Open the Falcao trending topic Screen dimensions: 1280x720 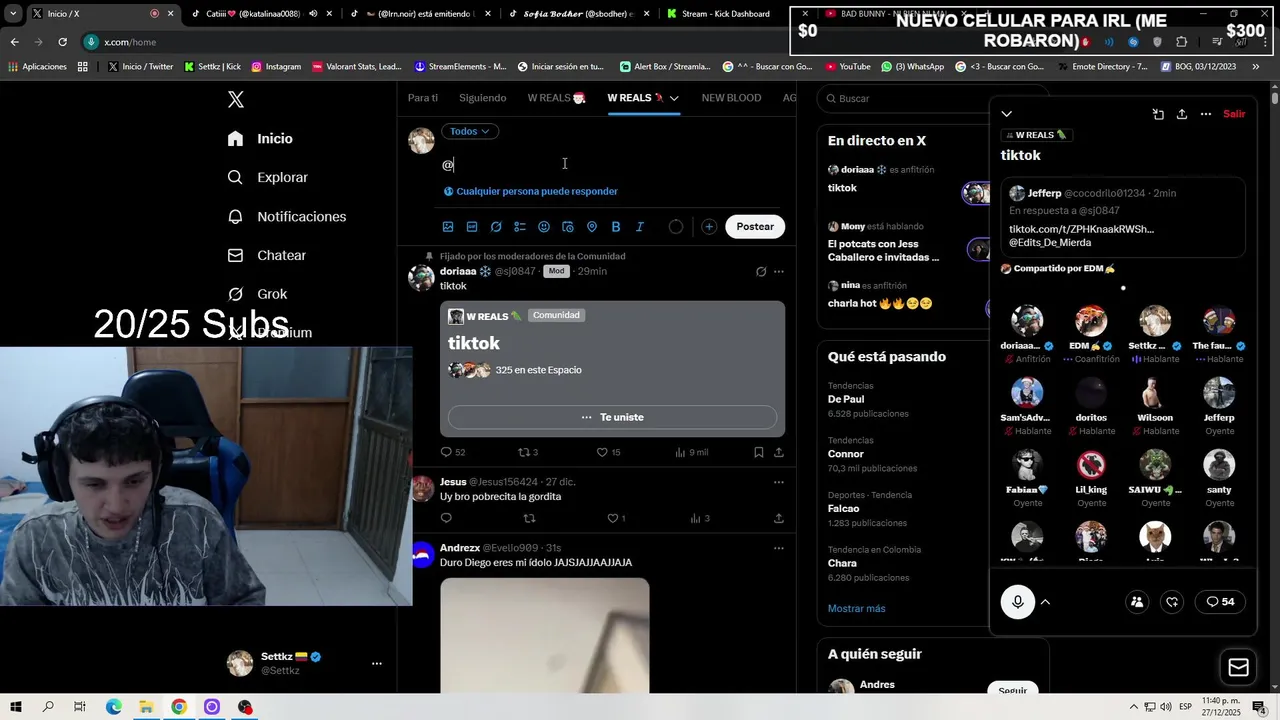click(x=843, y=508)
